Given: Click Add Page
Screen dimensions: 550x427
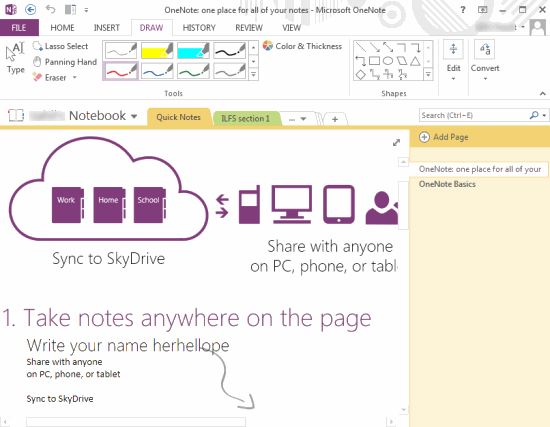Looking at the screenshot, I should tap(444, 137).
